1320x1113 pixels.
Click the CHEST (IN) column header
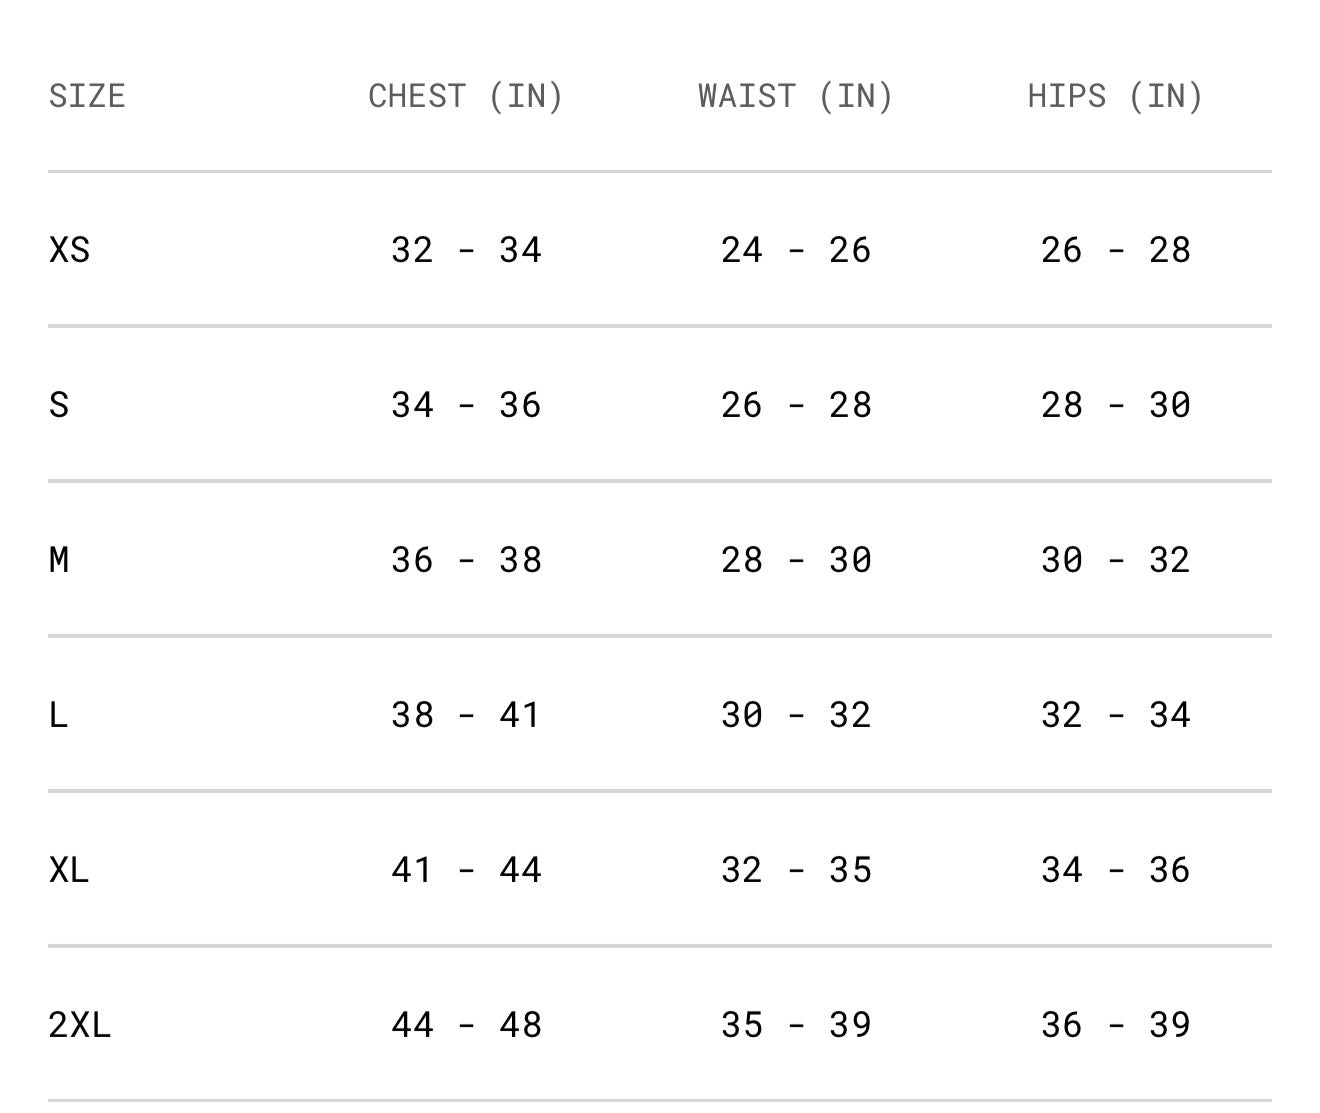tap(466, 96)
